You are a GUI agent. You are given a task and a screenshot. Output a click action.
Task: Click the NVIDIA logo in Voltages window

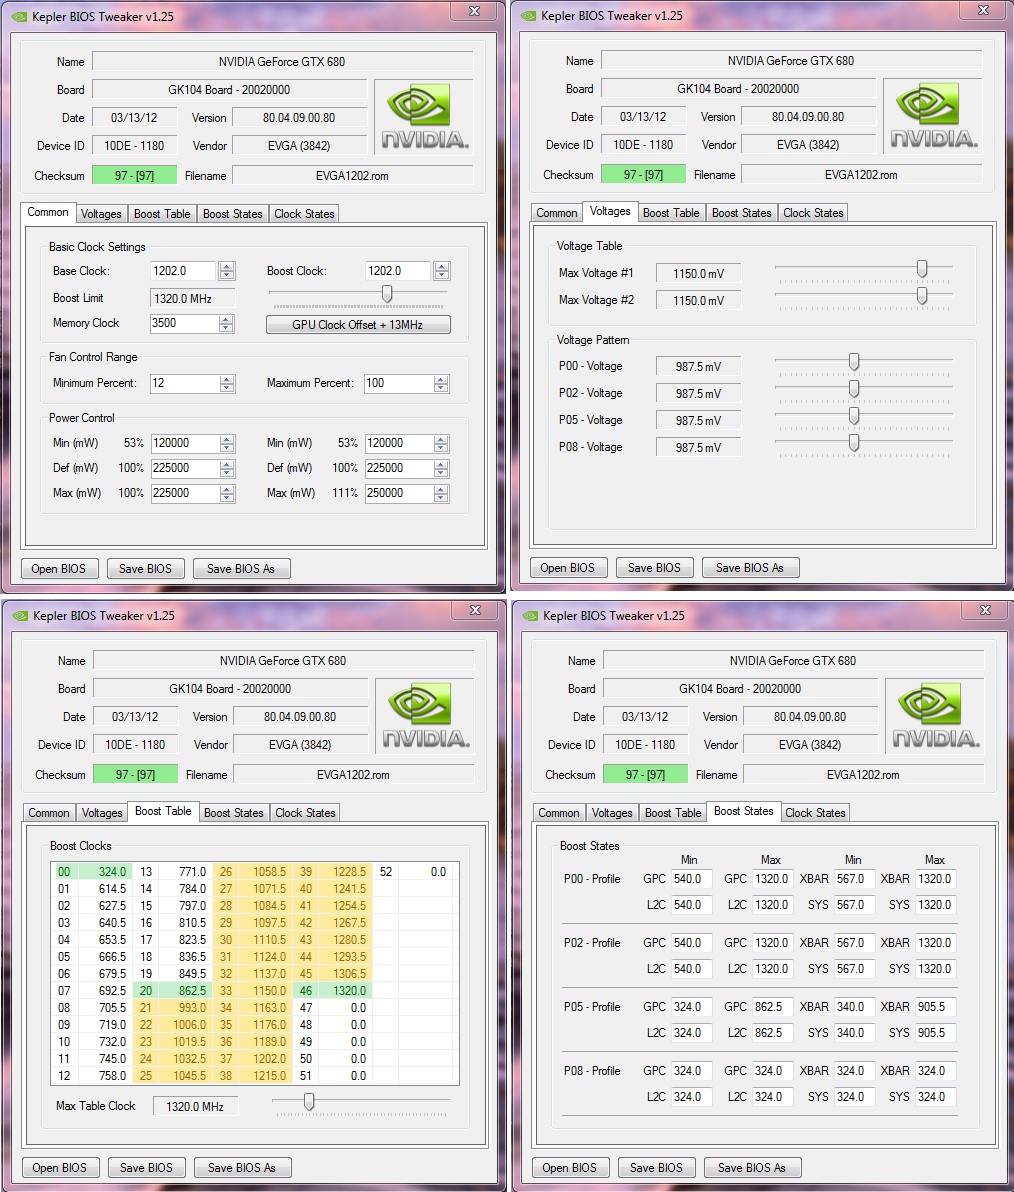(934, 116)
